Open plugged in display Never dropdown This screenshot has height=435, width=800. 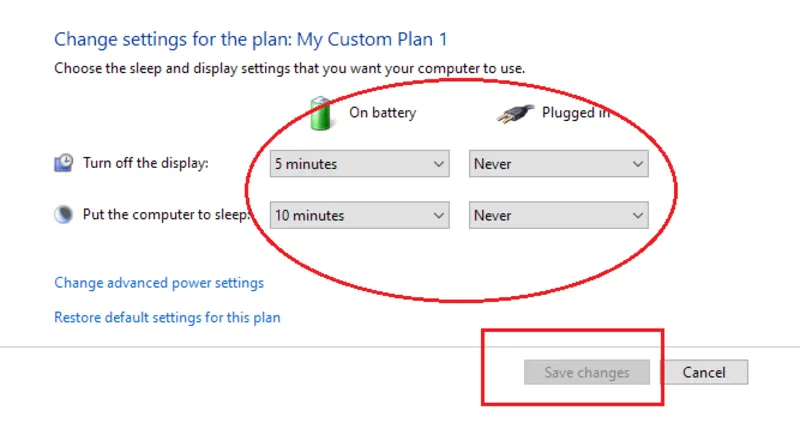(559, 164)
